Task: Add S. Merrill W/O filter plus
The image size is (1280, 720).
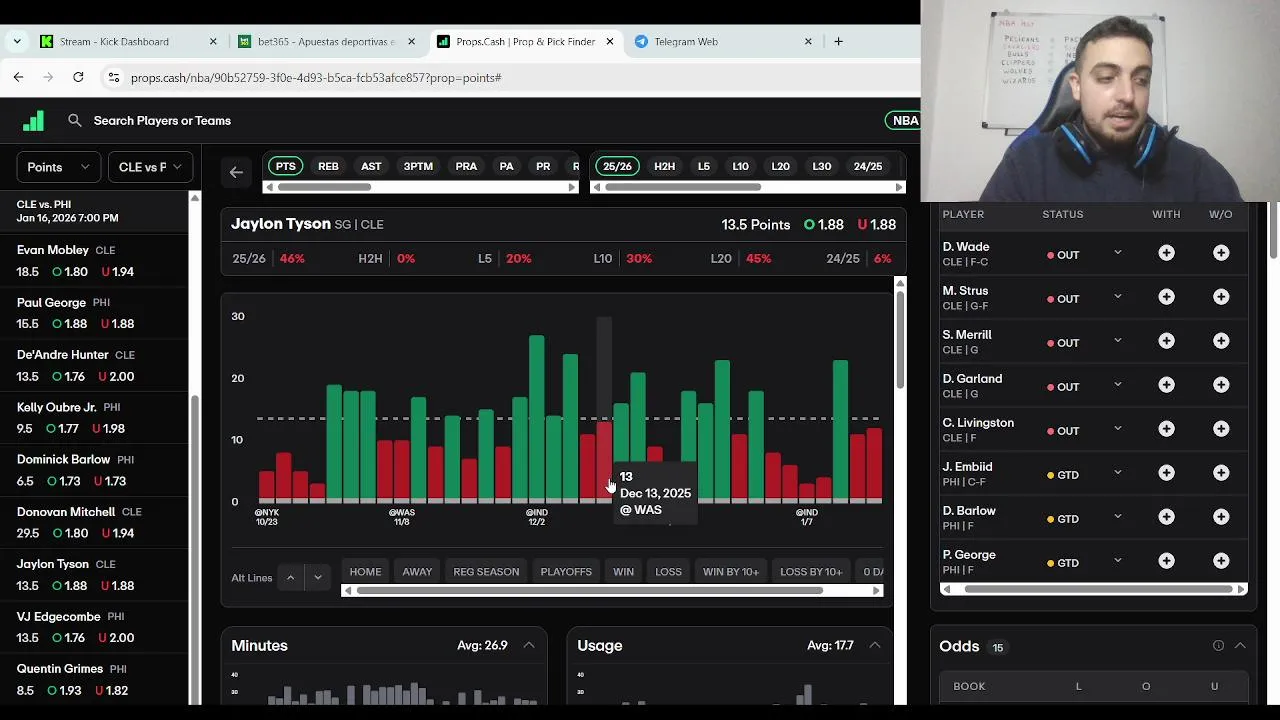Action: tap(1221, 341)
